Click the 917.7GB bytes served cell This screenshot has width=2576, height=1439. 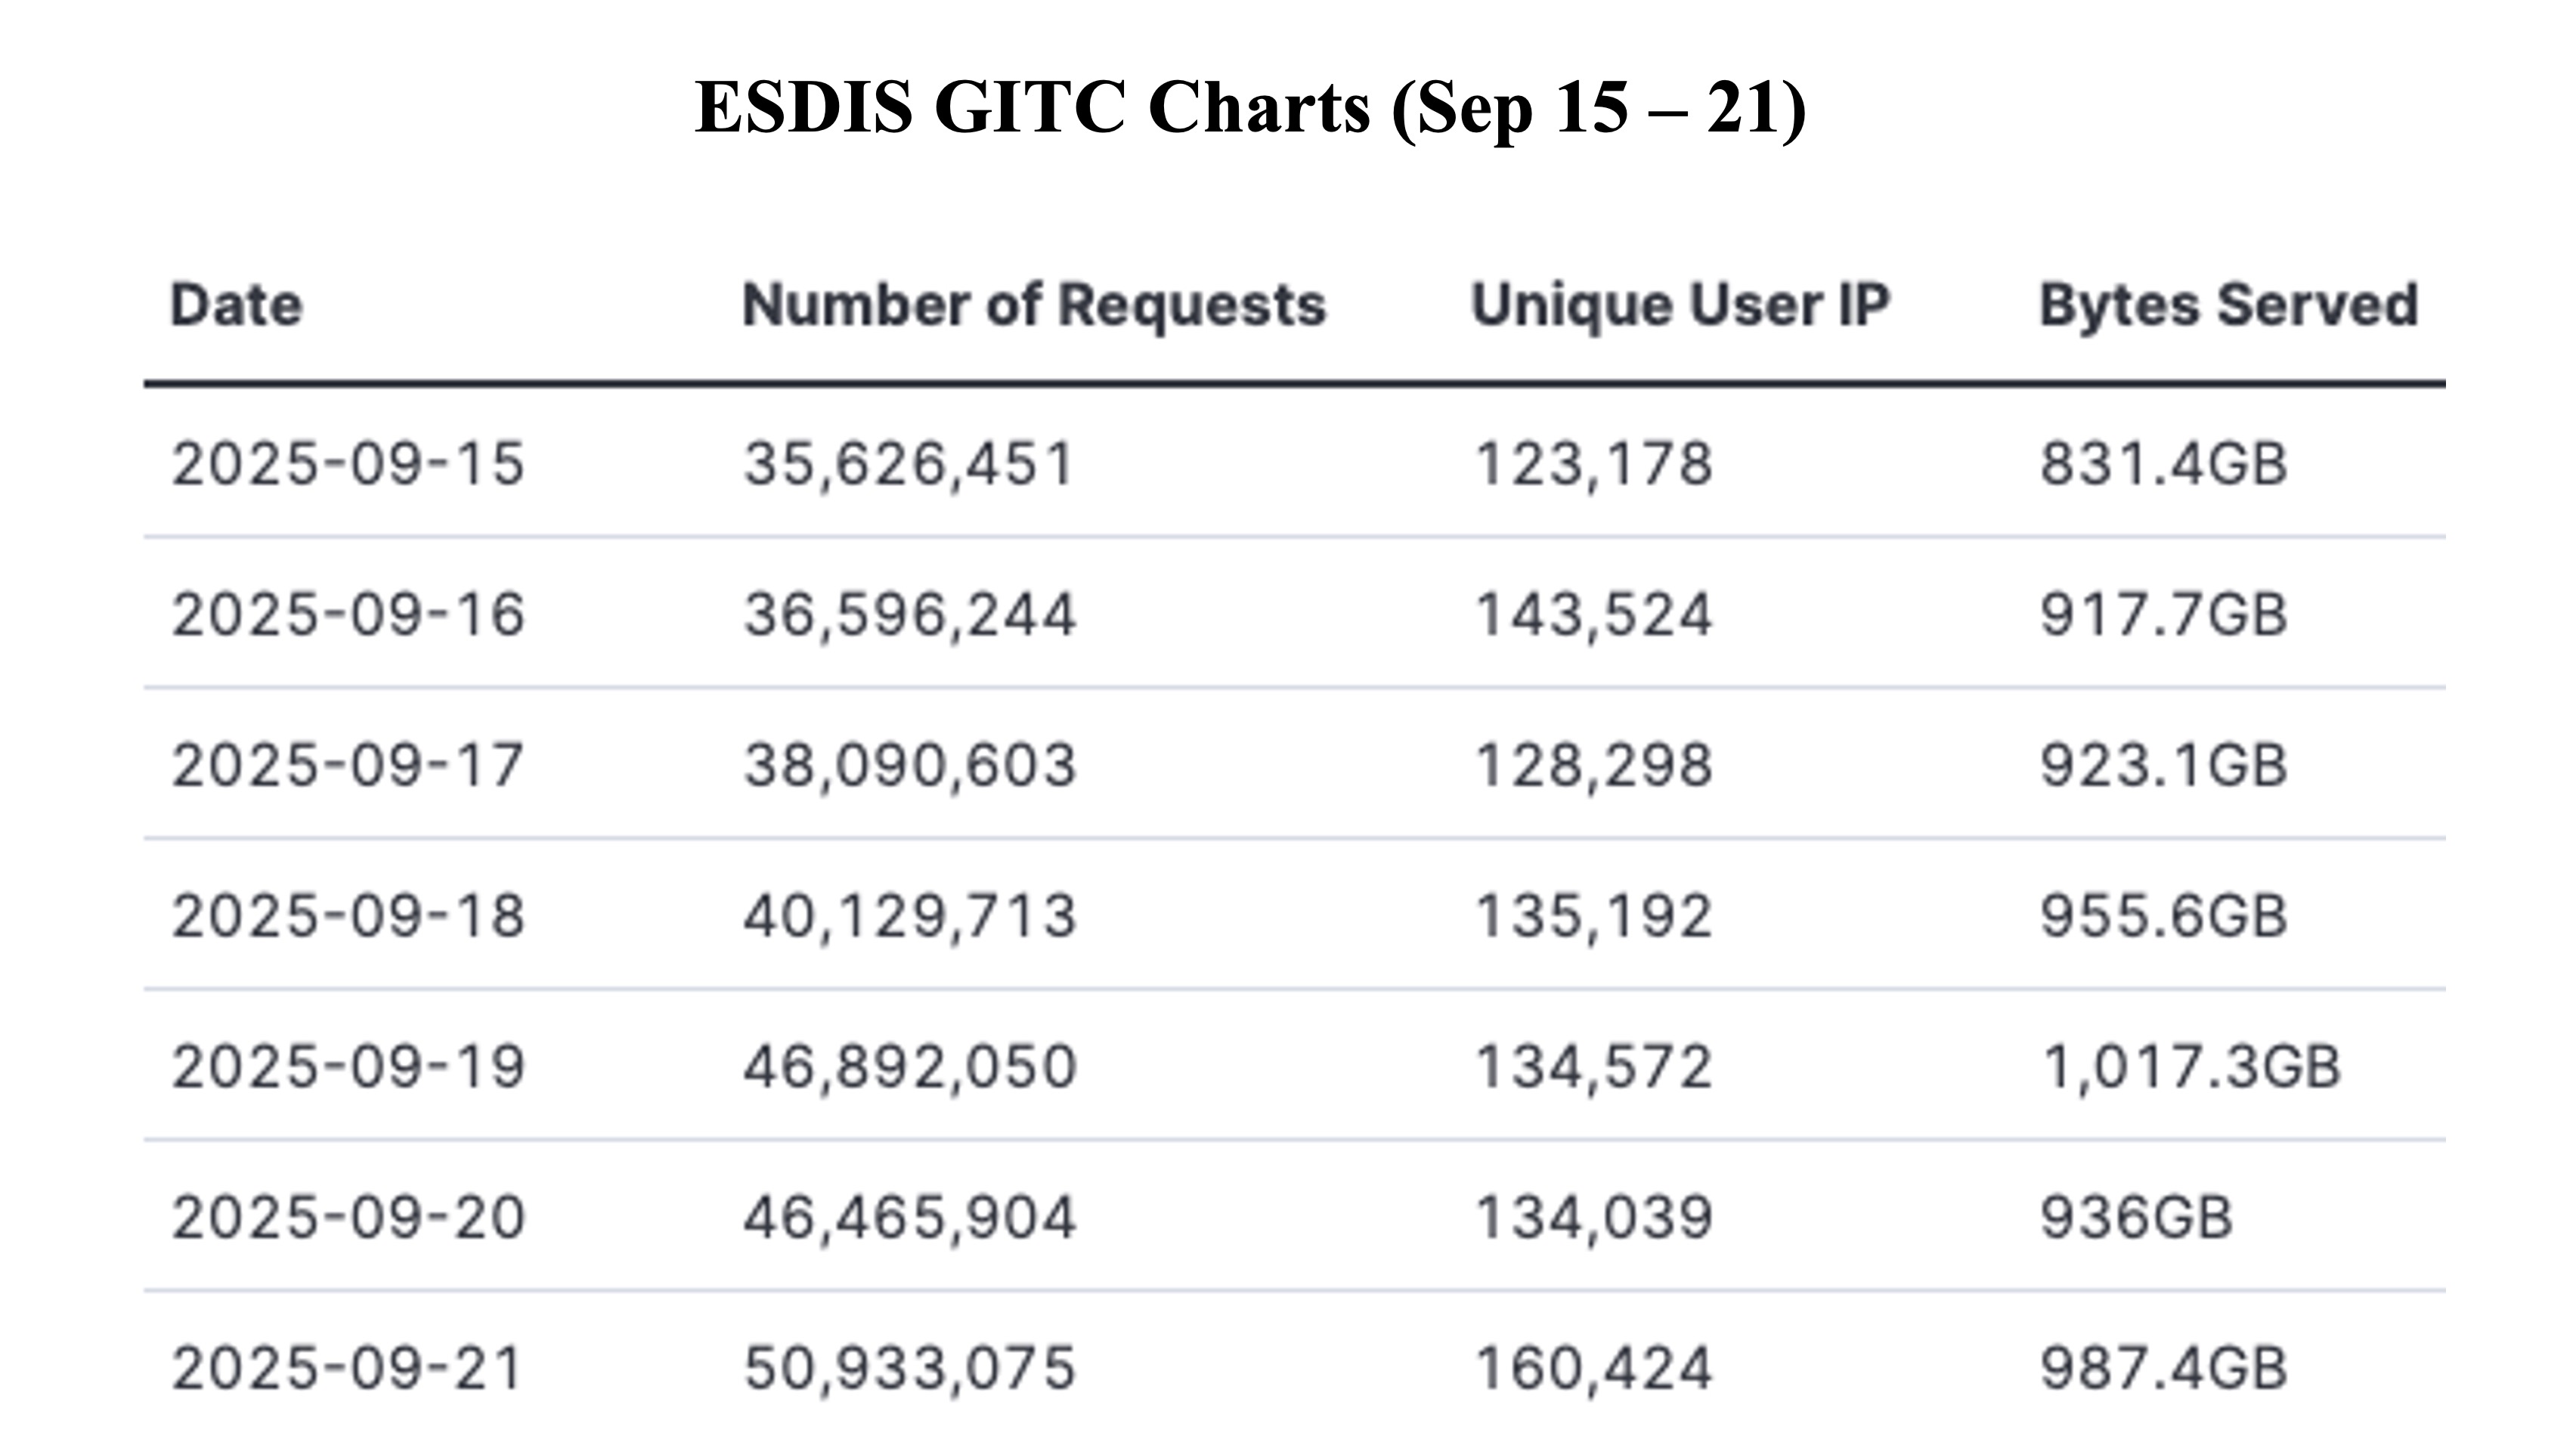[2163, 614]
